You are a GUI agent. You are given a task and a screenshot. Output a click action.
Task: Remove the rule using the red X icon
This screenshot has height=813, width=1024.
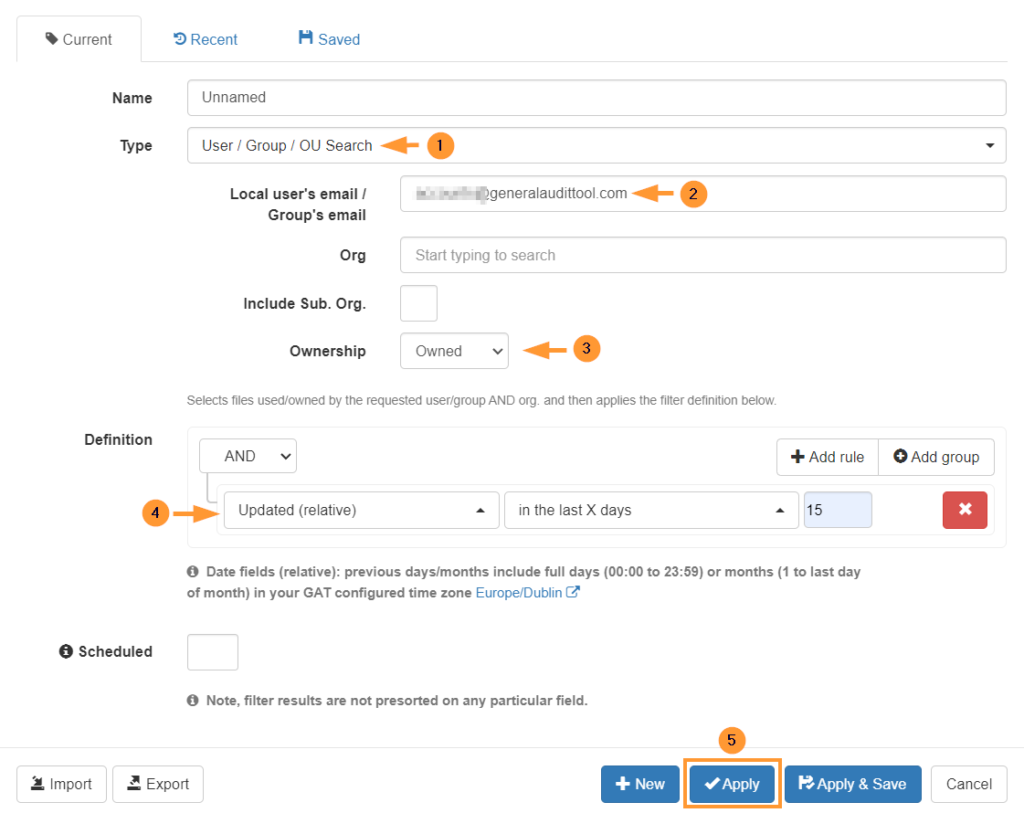coord(964,510)
